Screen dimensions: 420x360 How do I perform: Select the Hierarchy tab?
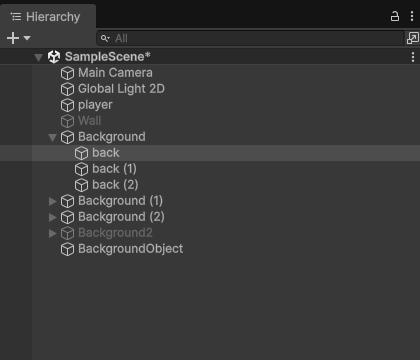48,17
